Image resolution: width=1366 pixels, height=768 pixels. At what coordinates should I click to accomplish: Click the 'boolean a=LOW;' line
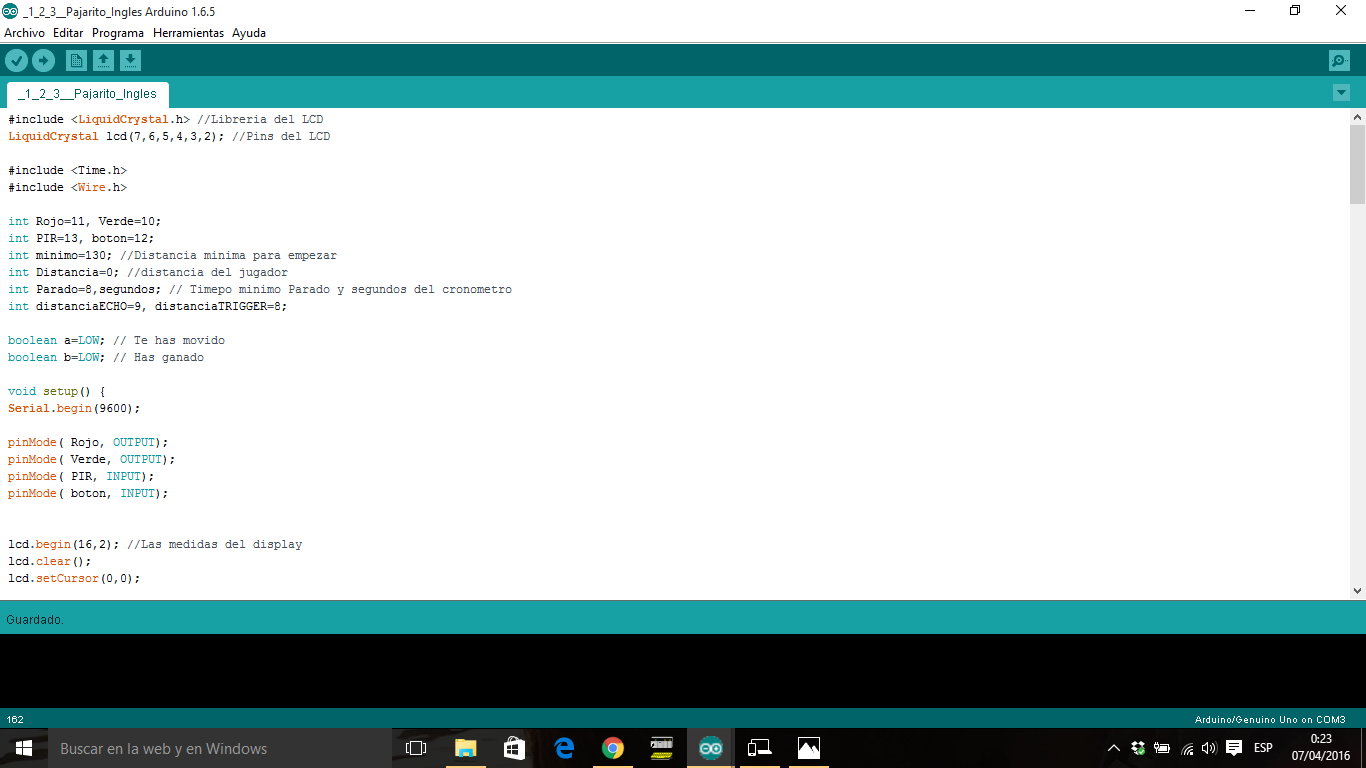click(57, 340)
